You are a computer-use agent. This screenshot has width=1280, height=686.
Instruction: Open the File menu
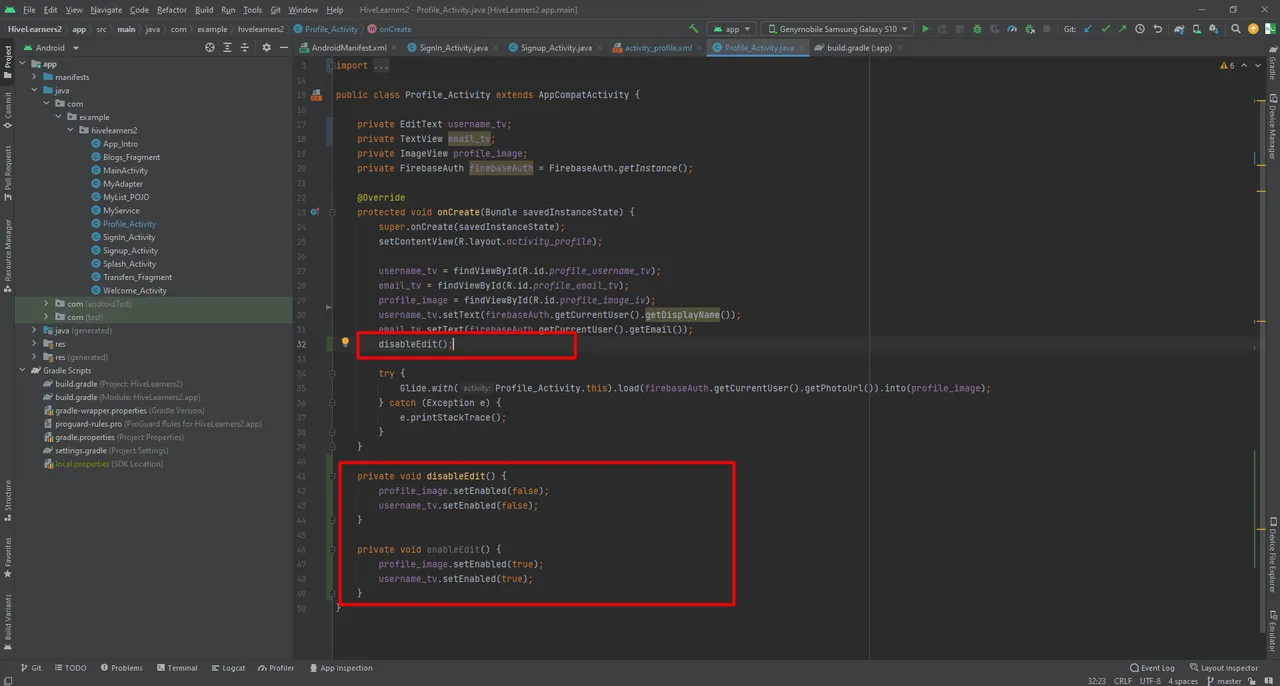pyautogui.click(x=29, y=9)
